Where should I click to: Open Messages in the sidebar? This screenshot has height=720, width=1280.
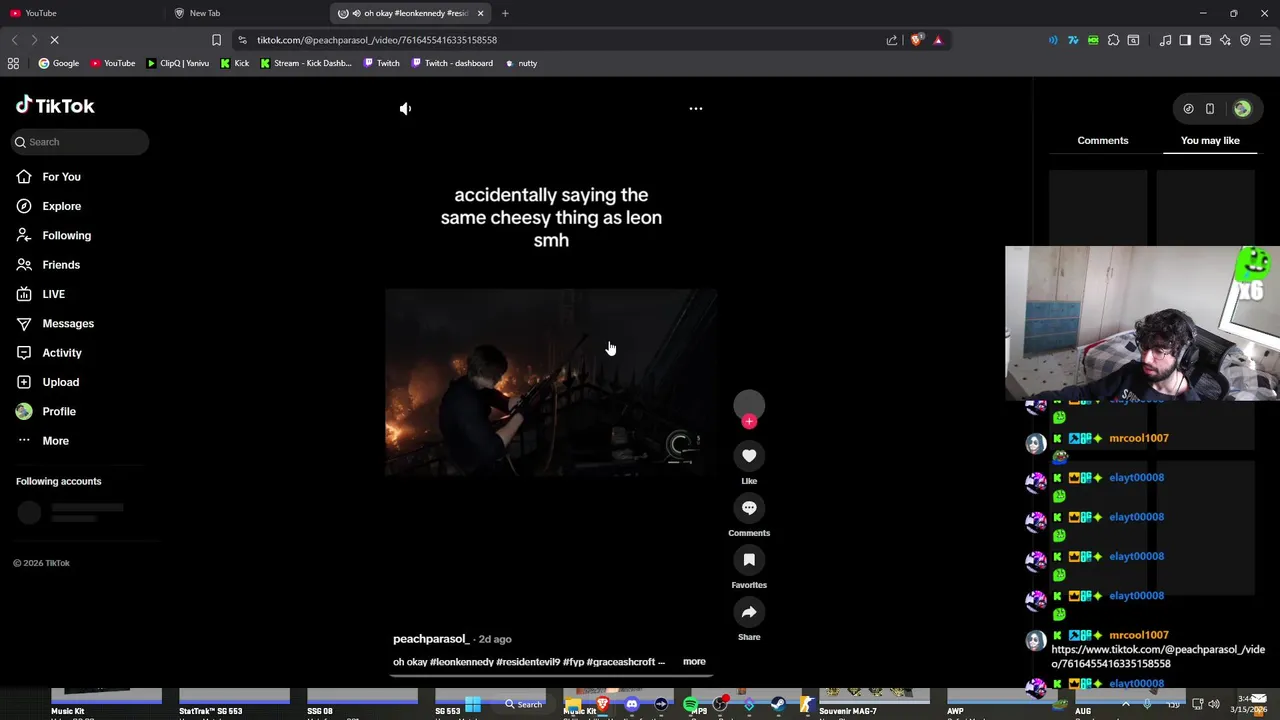click(x=55, y=324)
